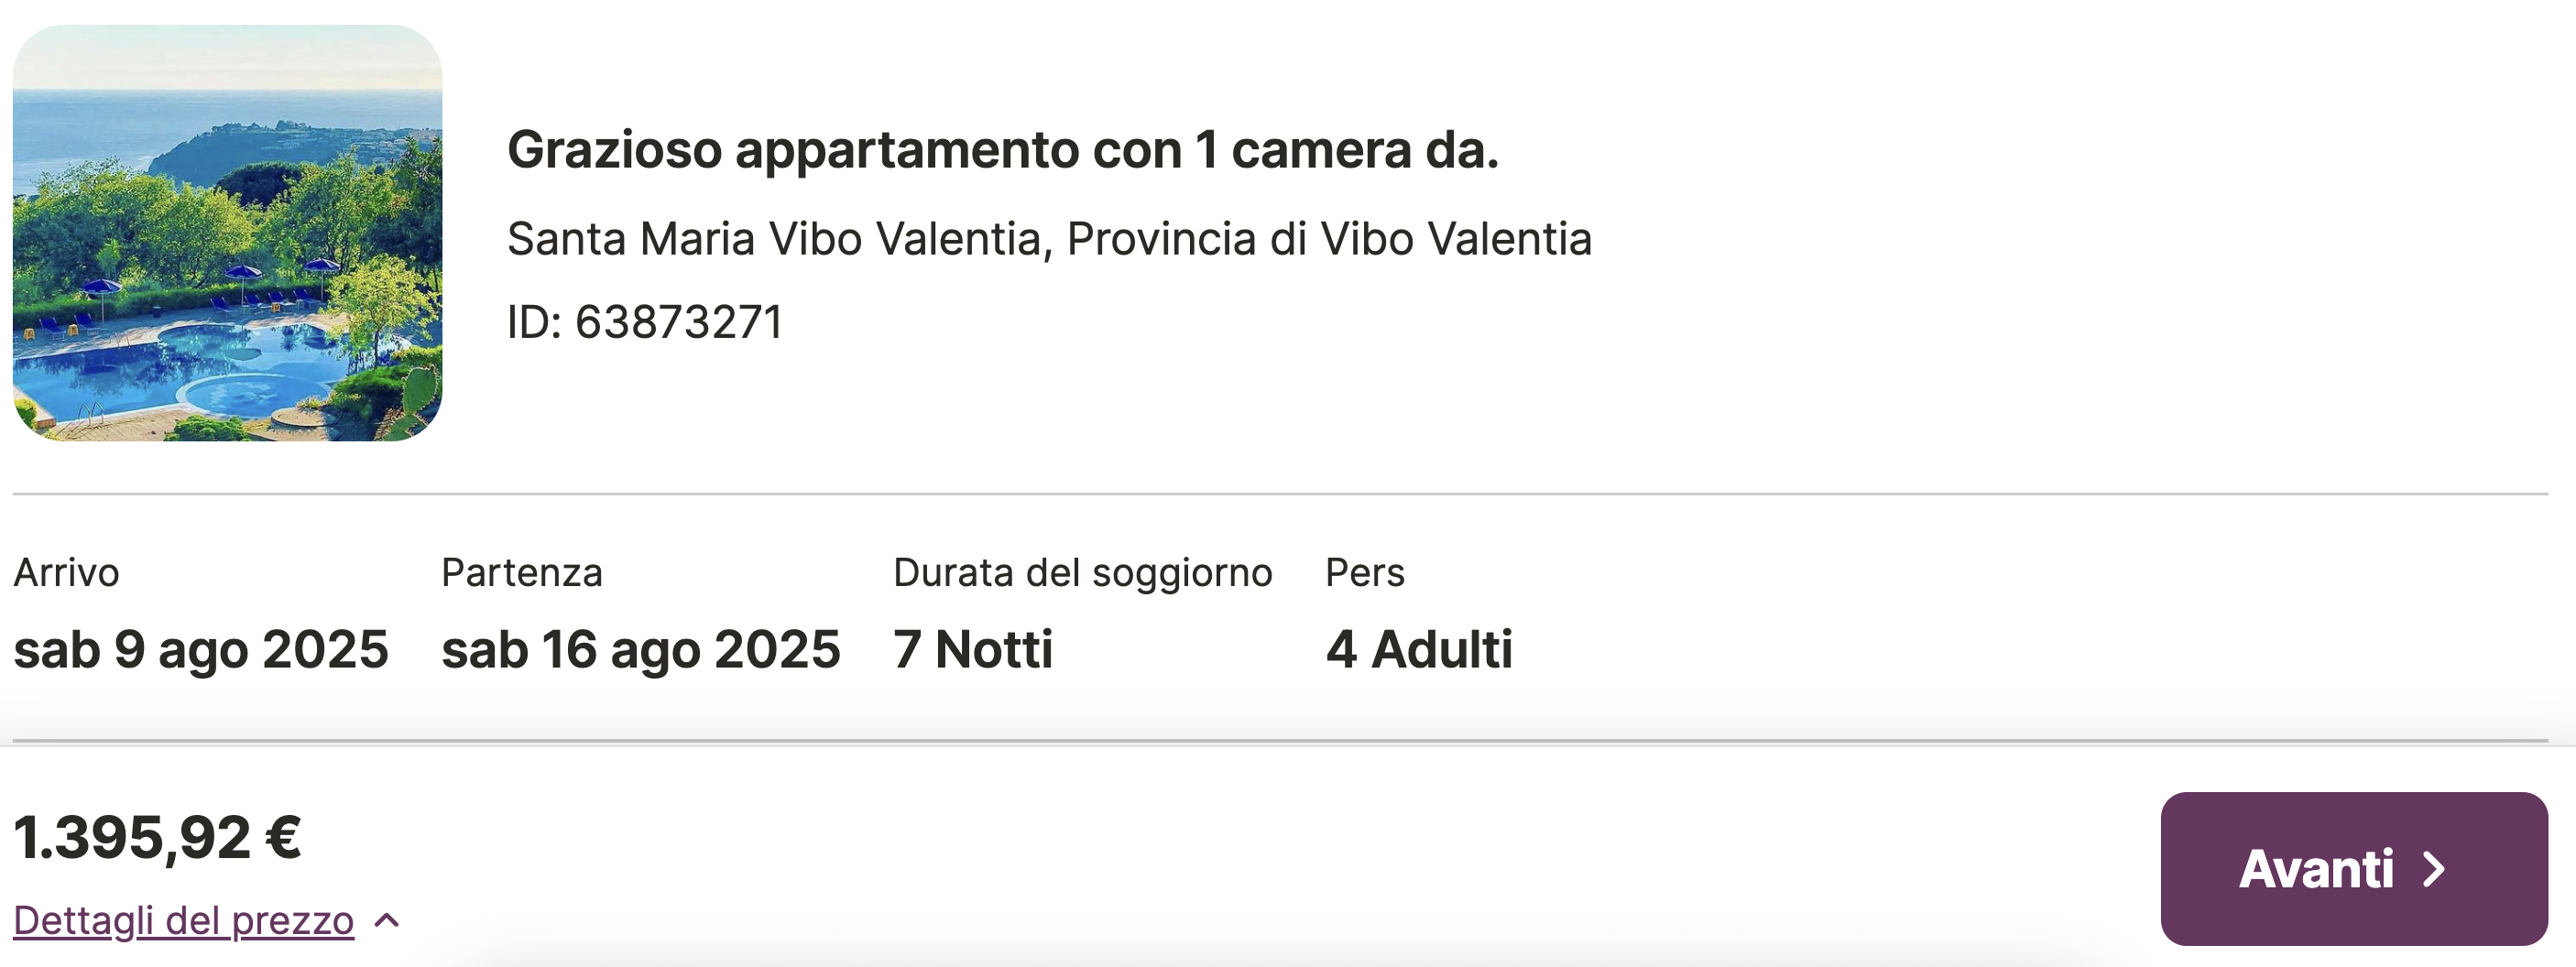Screen dimensions: 2576x967
Task: Open the pool property thumbnail photo
Action: 228,233
